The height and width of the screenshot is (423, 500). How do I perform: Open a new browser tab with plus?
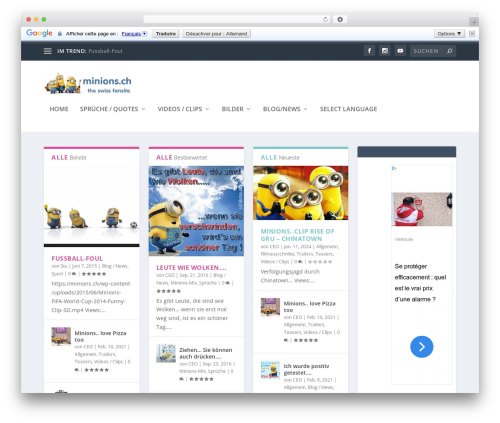click(x=474, y=22)
